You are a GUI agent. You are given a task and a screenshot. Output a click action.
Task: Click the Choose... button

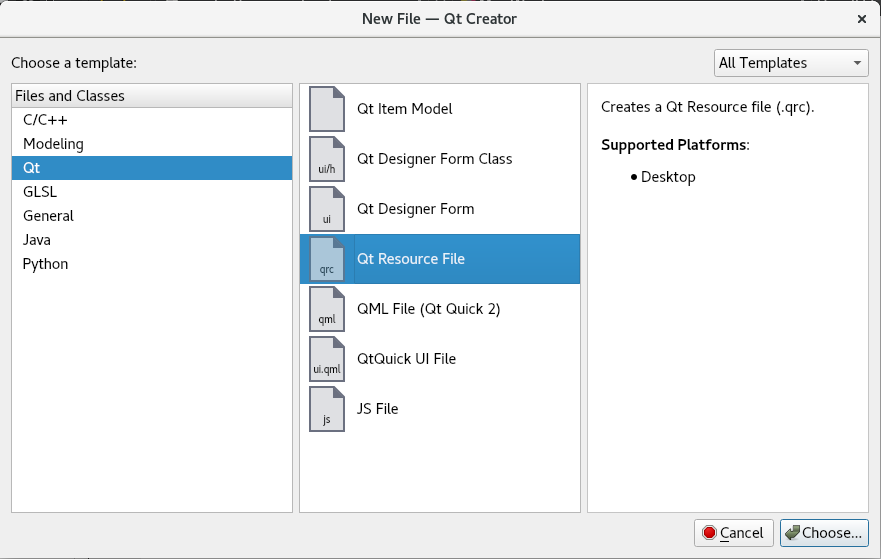824,533
